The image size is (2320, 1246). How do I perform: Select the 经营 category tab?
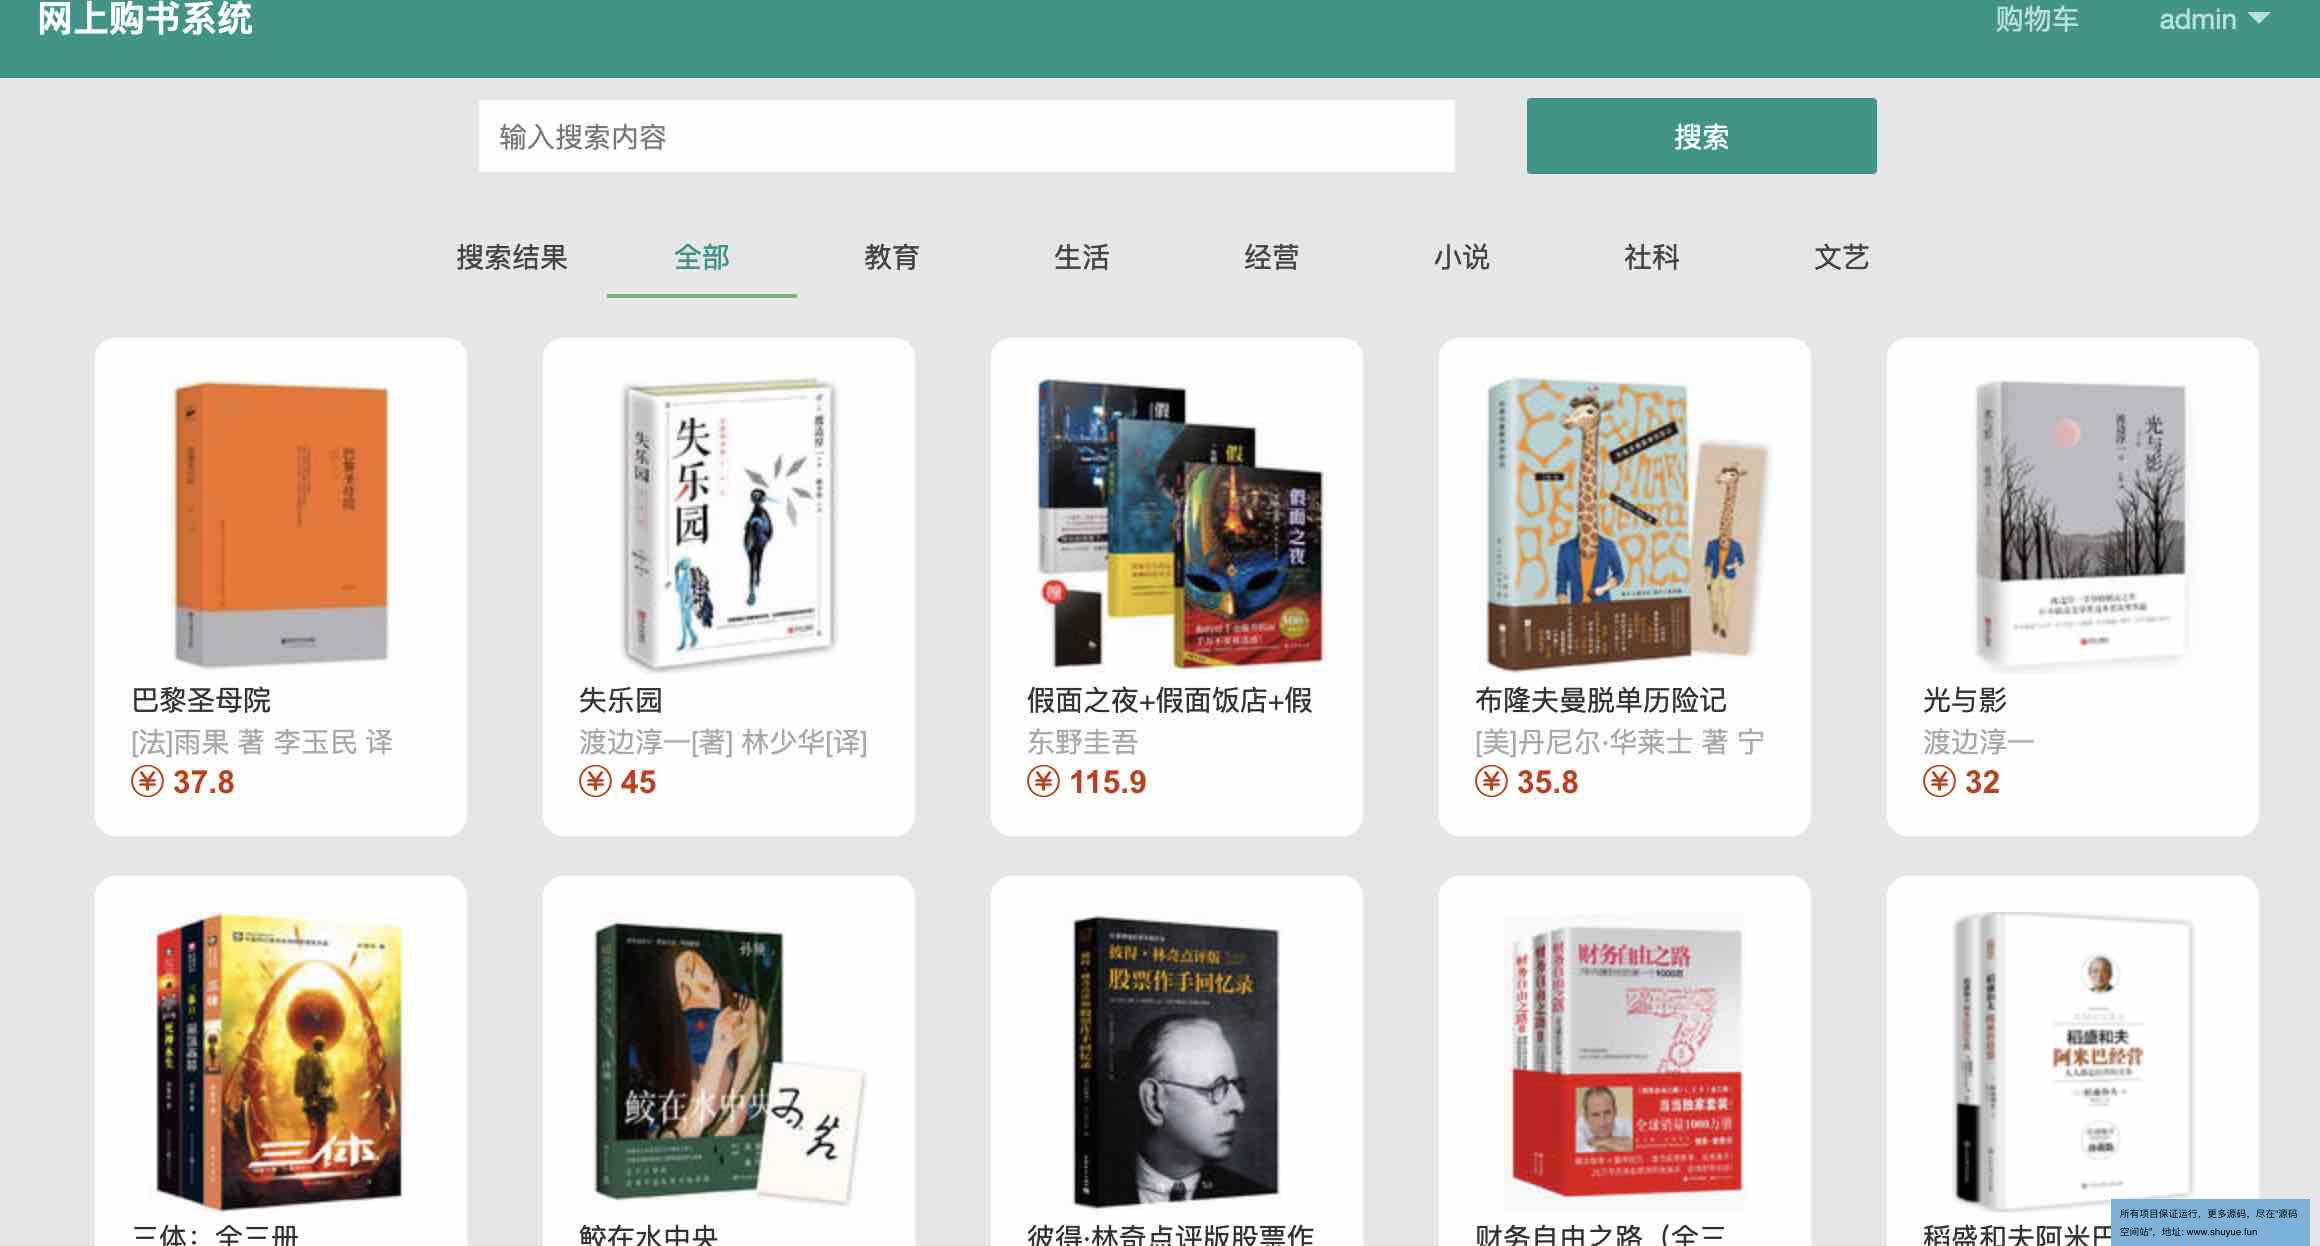point(1272,257)
